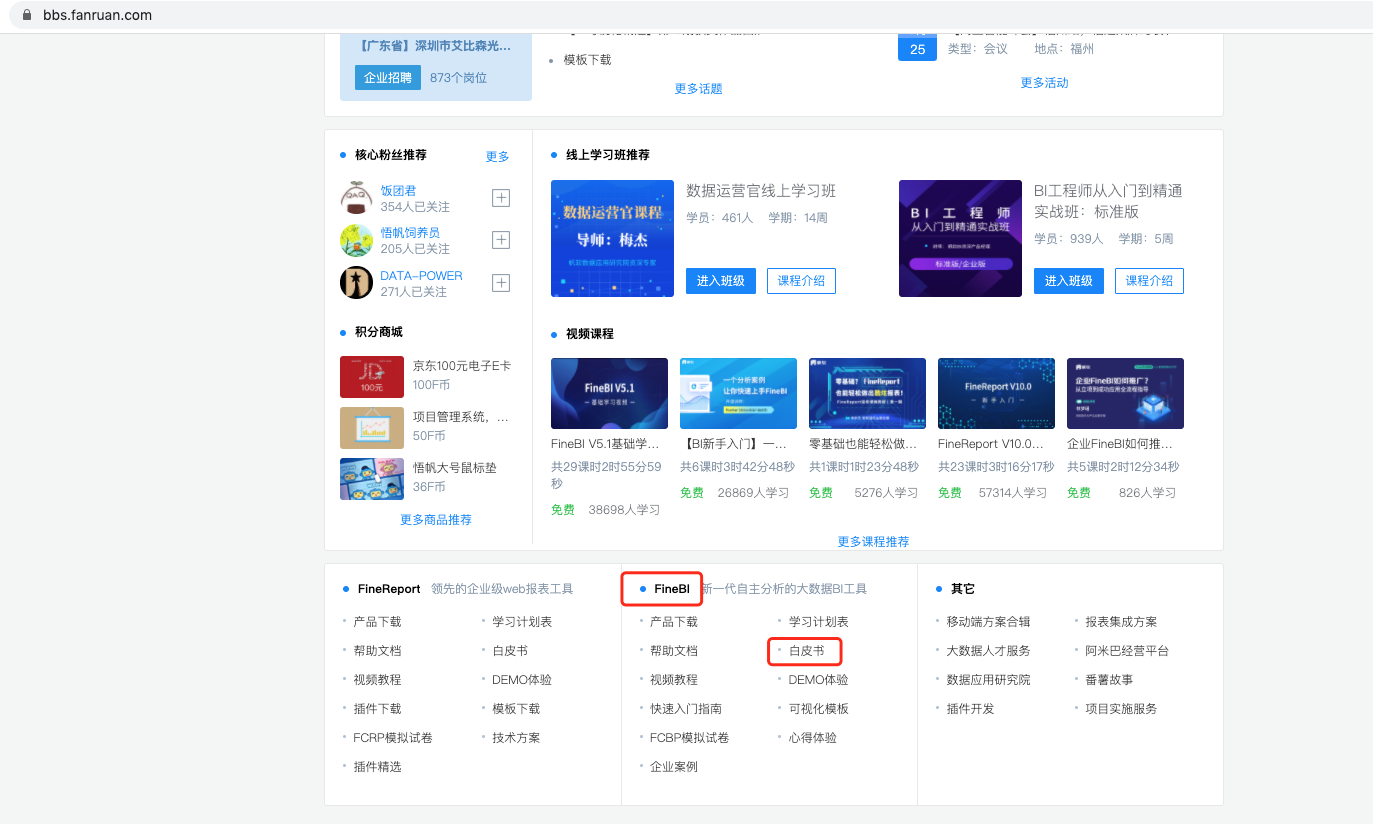This screenshot has height=824, width=1373.
Task: Open FCBP模拟试卷 link
Action: (690, 738)
